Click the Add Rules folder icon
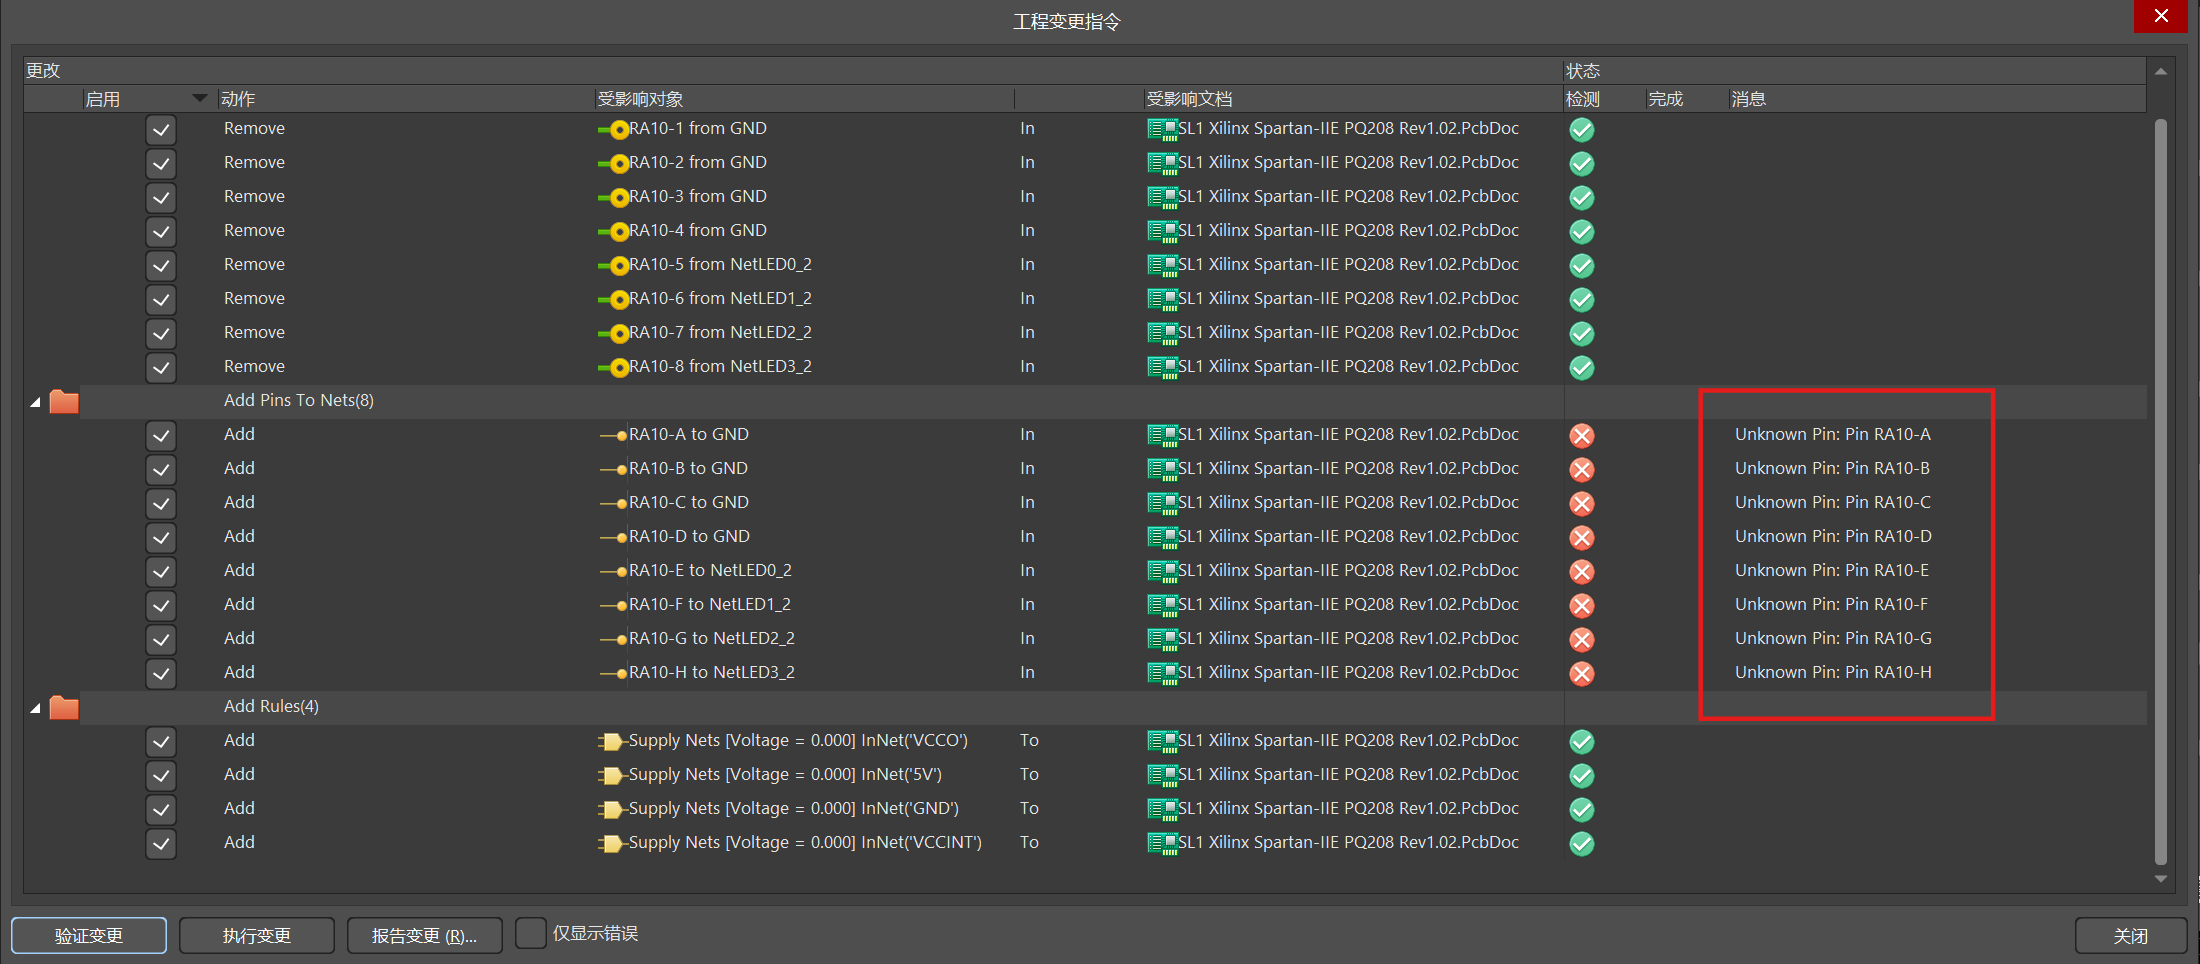 pyautogui.click(x=64, y=707)
